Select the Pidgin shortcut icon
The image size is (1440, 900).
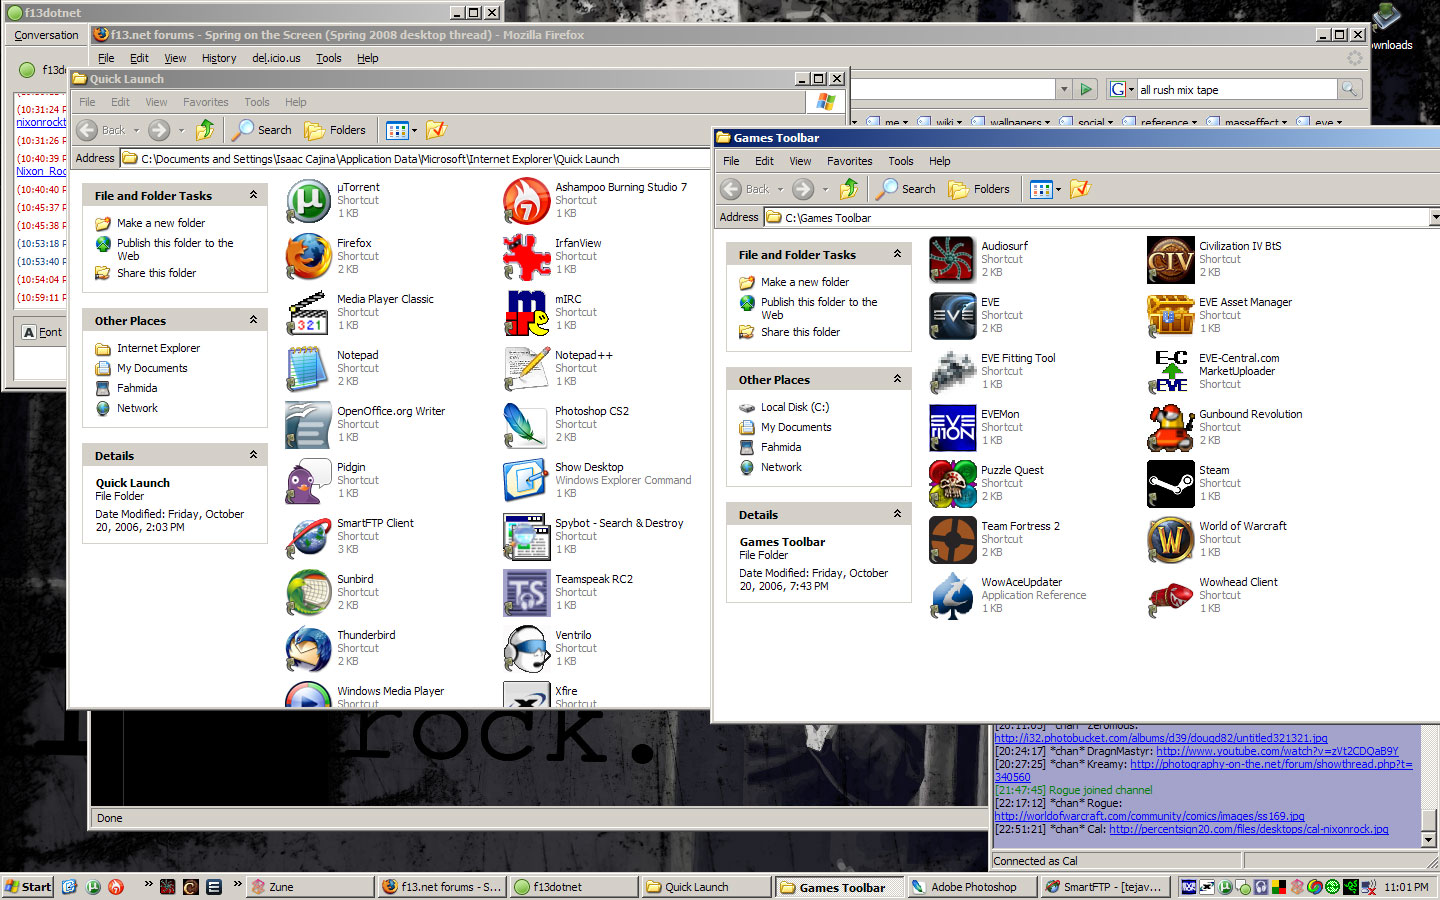pyautogui.click(x=309, y=480)
